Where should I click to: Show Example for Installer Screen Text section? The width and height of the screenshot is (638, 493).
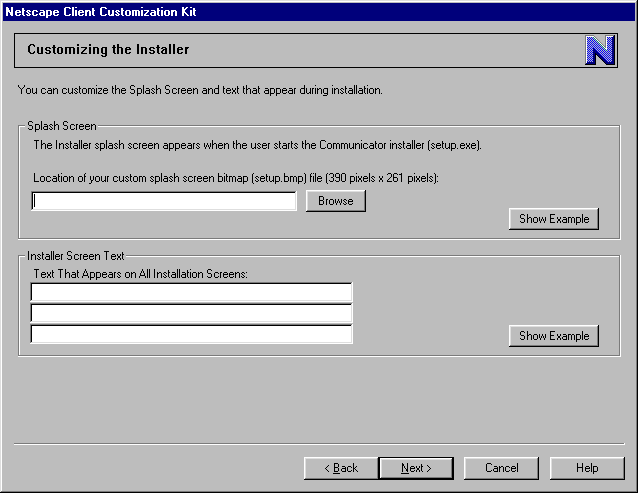pos(553,336)
